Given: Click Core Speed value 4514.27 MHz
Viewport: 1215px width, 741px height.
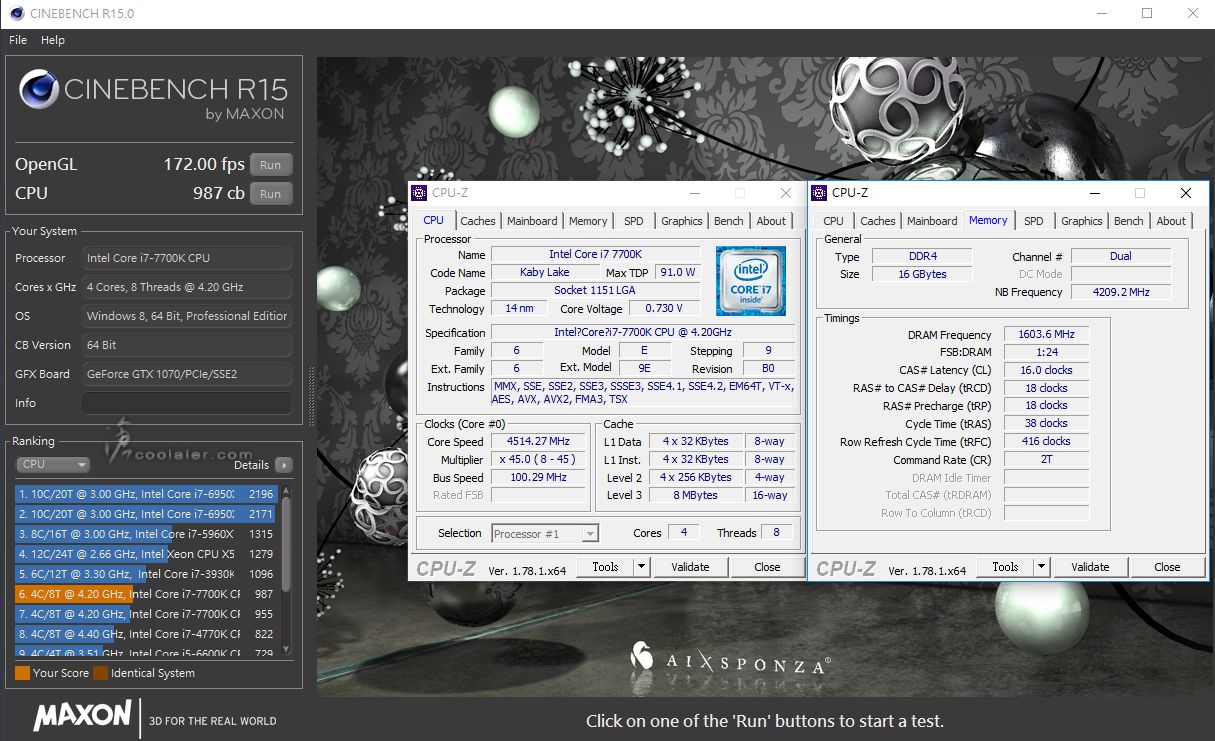Looking at the screenshot, I should coord(539,442).
